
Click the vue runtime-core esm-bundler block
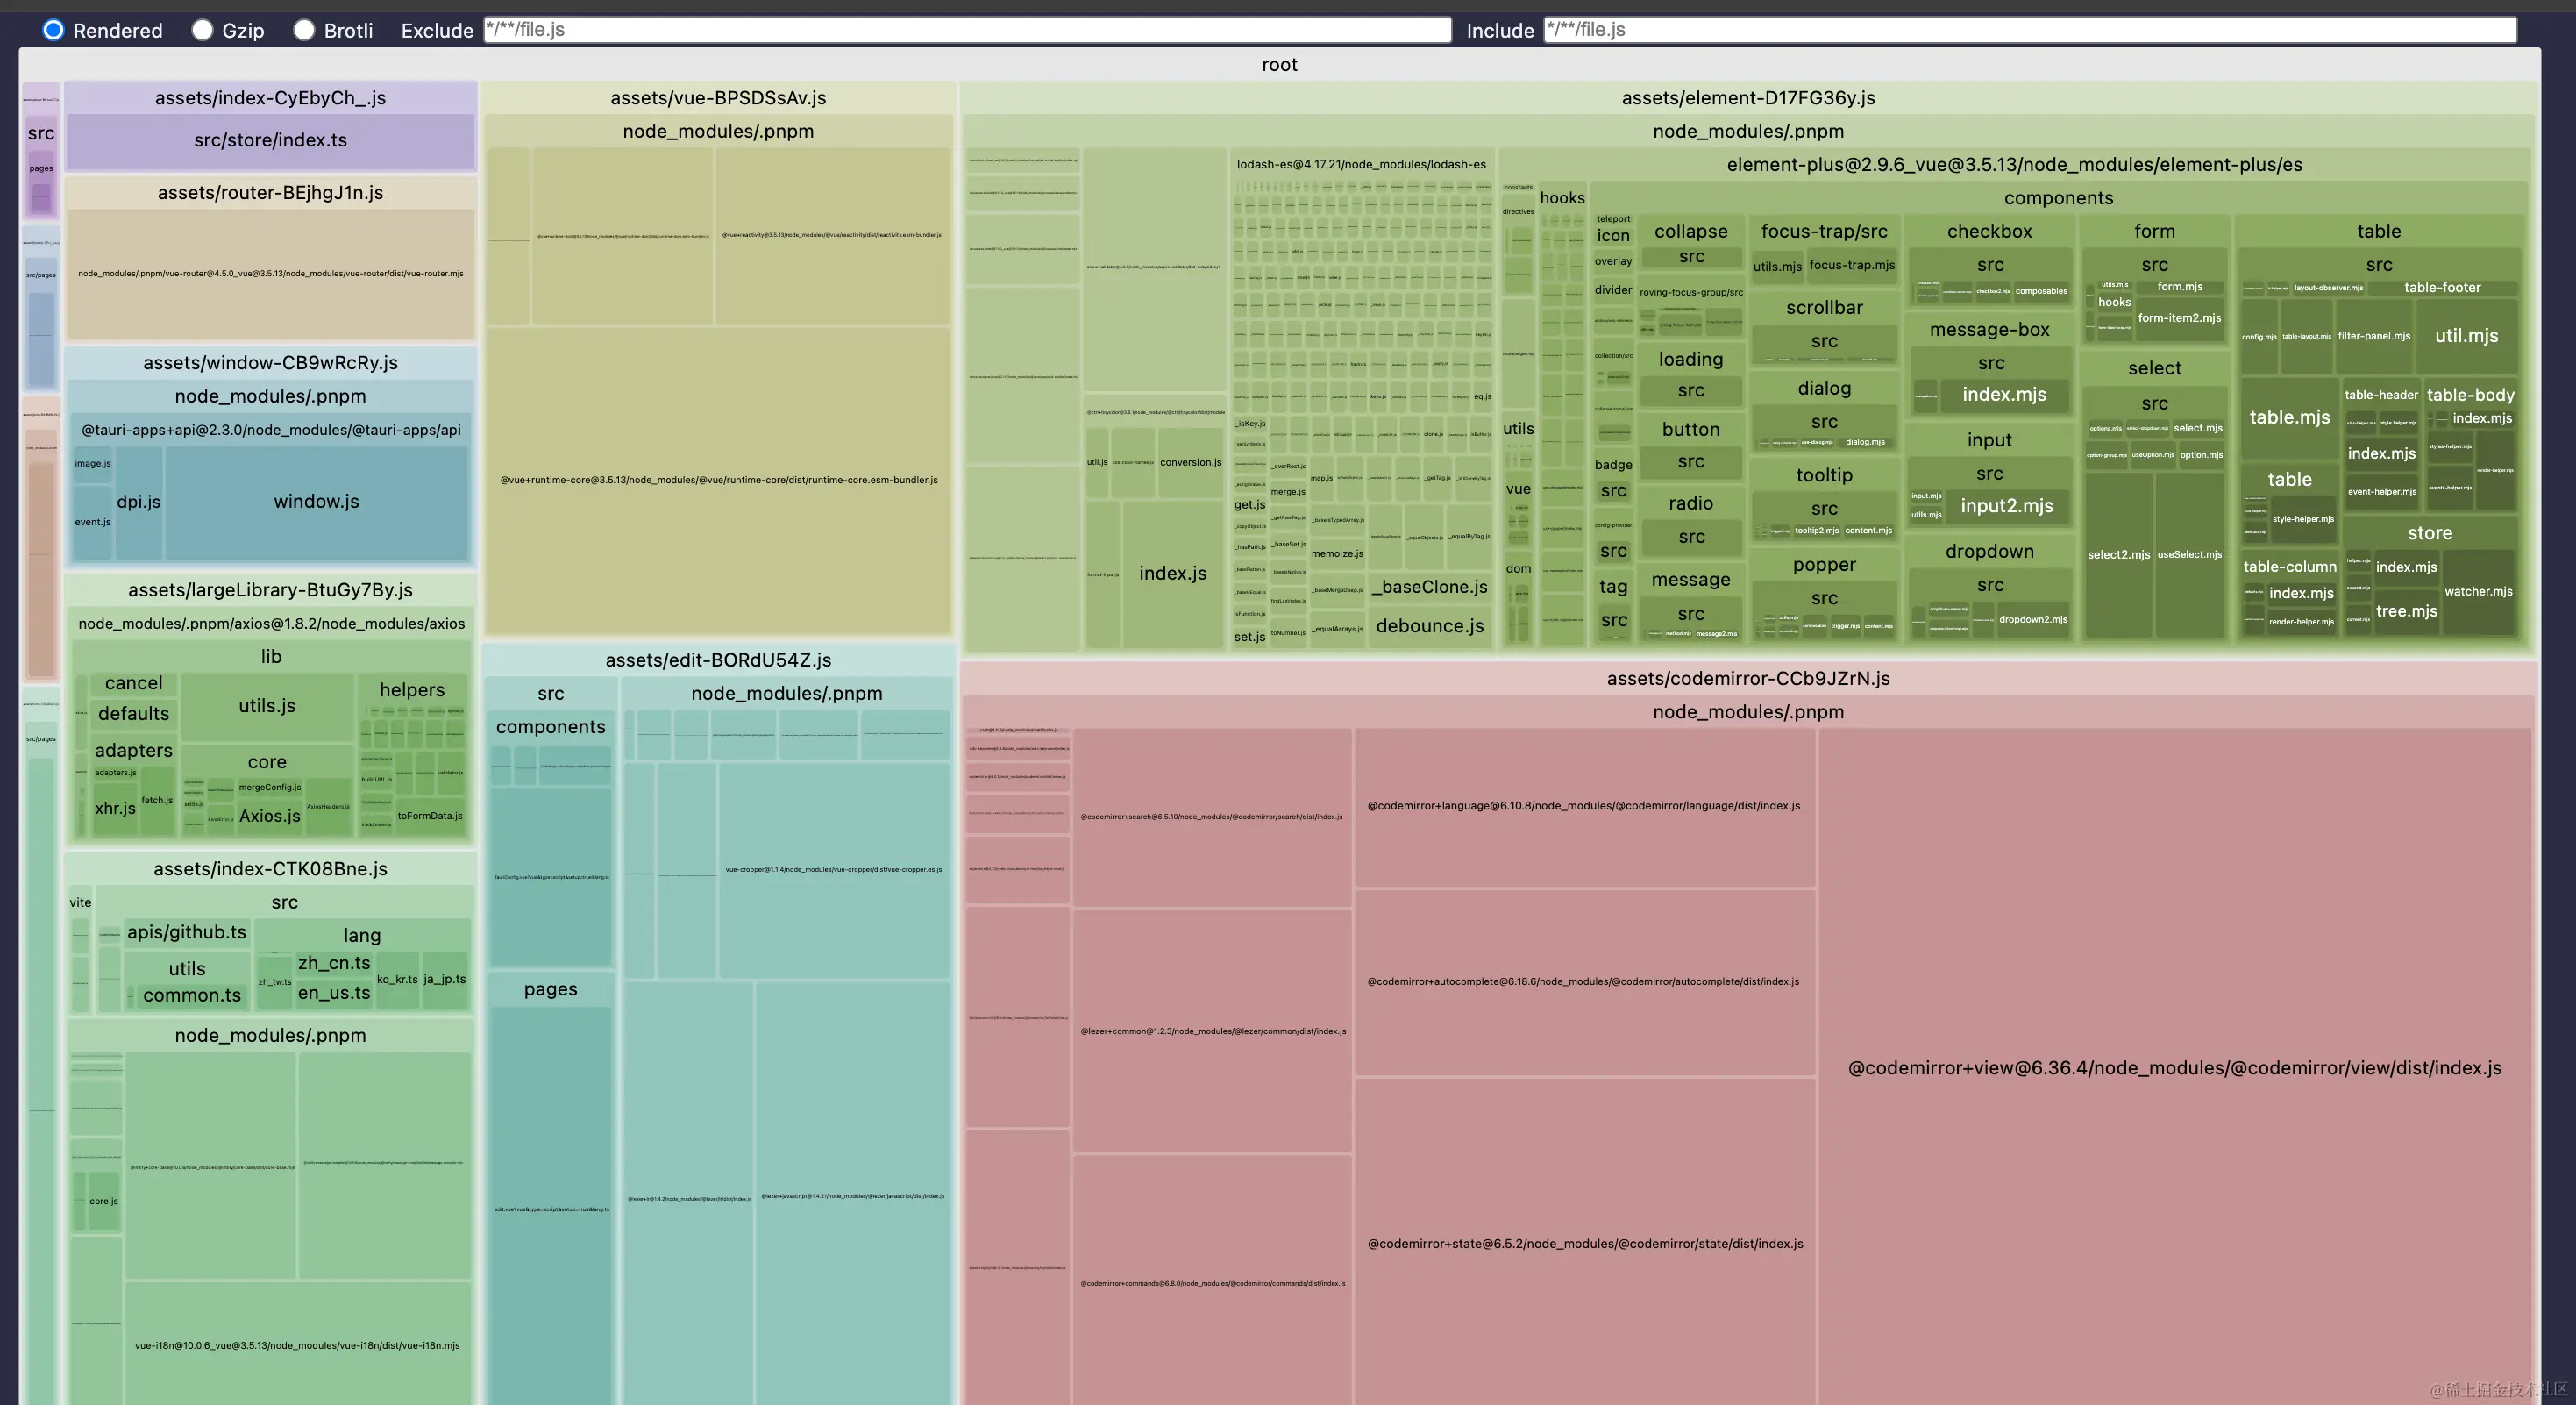(718, 480)
